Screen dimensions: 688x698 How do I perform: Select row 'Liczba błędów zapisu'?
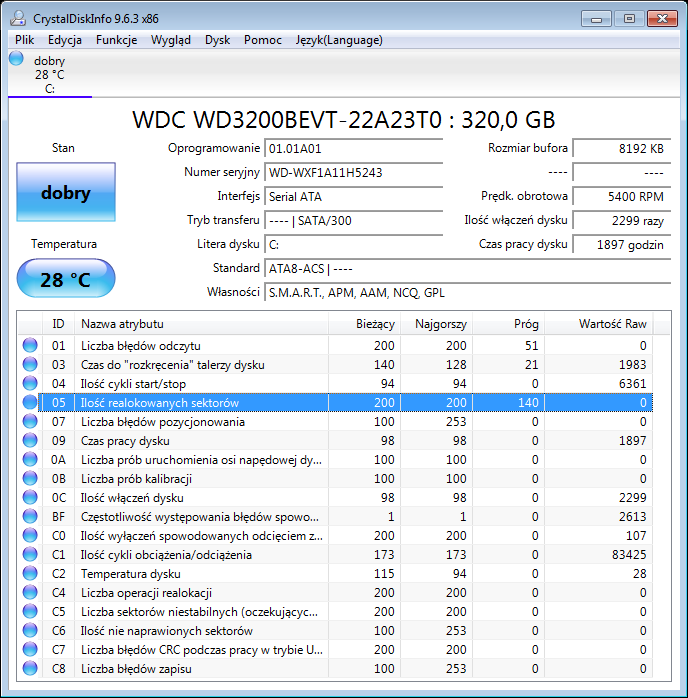[335, 668]
